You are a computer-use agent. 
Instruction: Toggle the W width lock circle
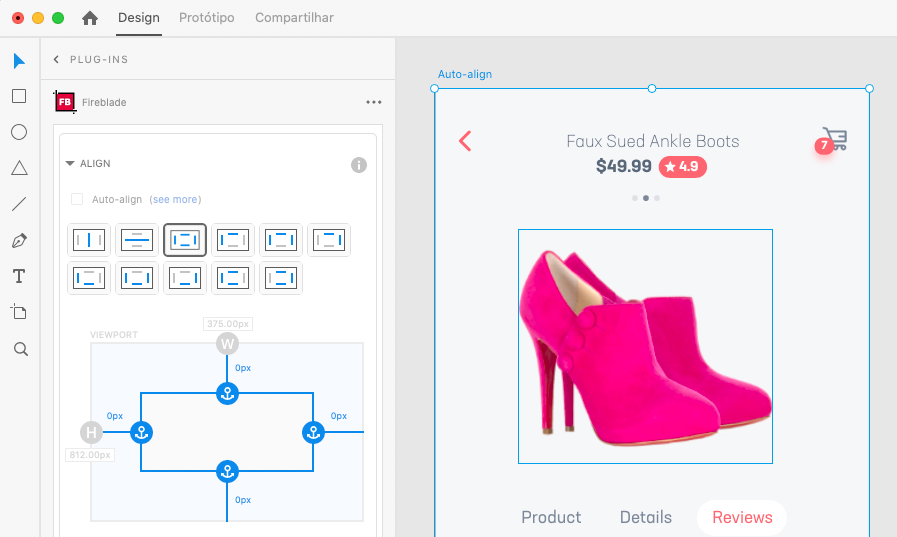(228, 344)
